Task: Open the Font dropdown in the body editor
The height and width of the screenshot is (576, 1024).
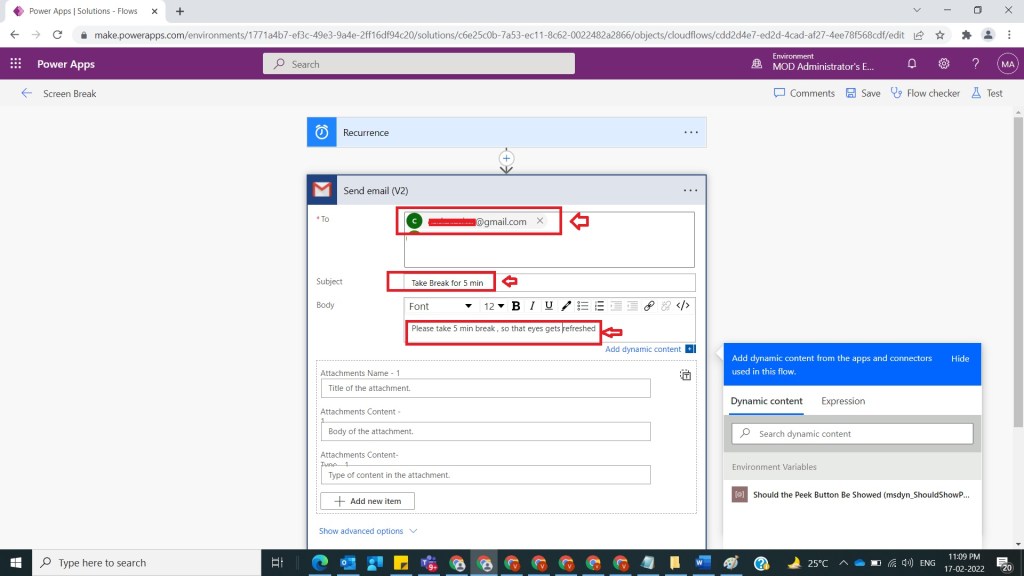Action: coord(440,306)
